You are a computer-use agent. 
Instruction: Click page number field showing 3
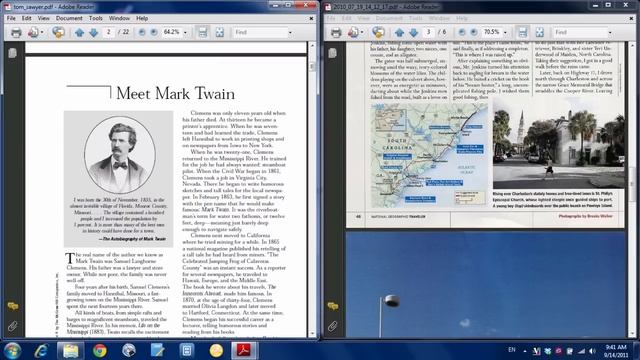click(x=428, y=32)
